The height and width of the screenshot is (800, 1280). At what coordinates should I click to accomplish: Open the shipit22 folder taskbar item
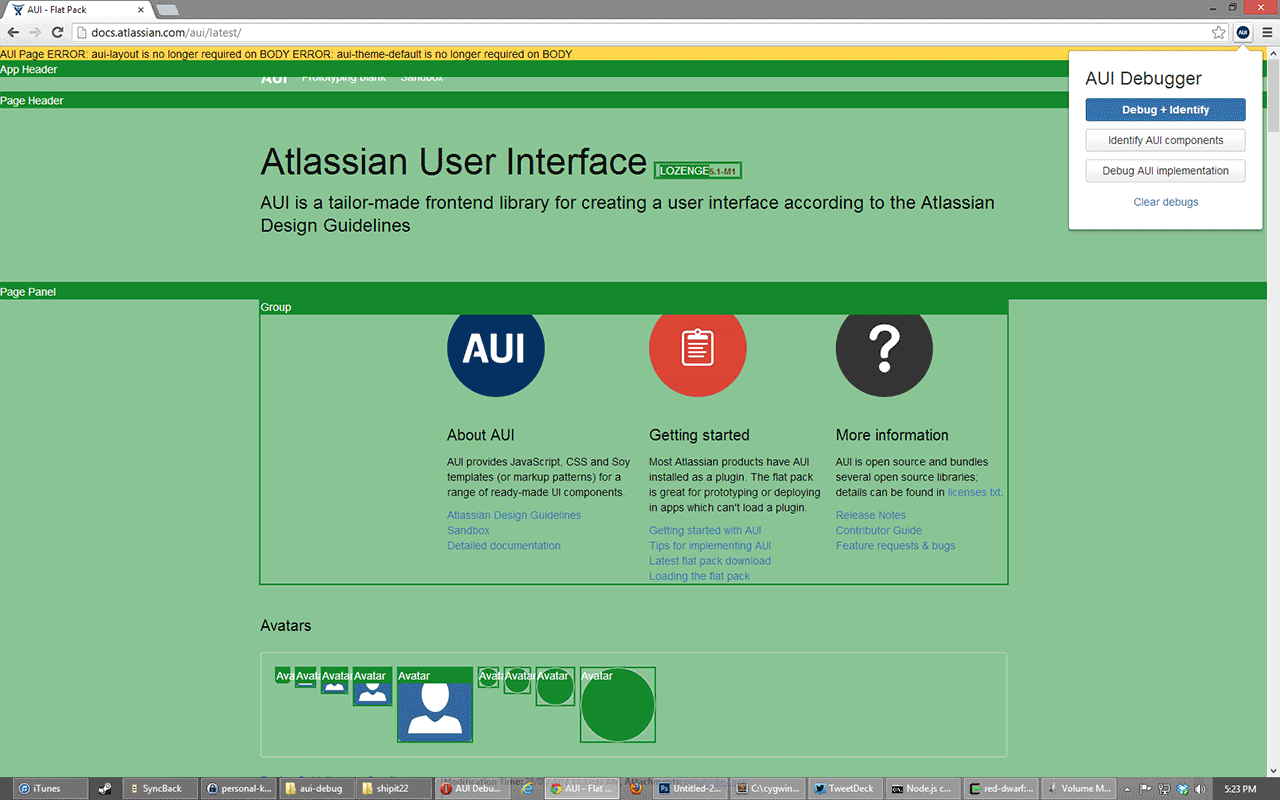[395, 788]
